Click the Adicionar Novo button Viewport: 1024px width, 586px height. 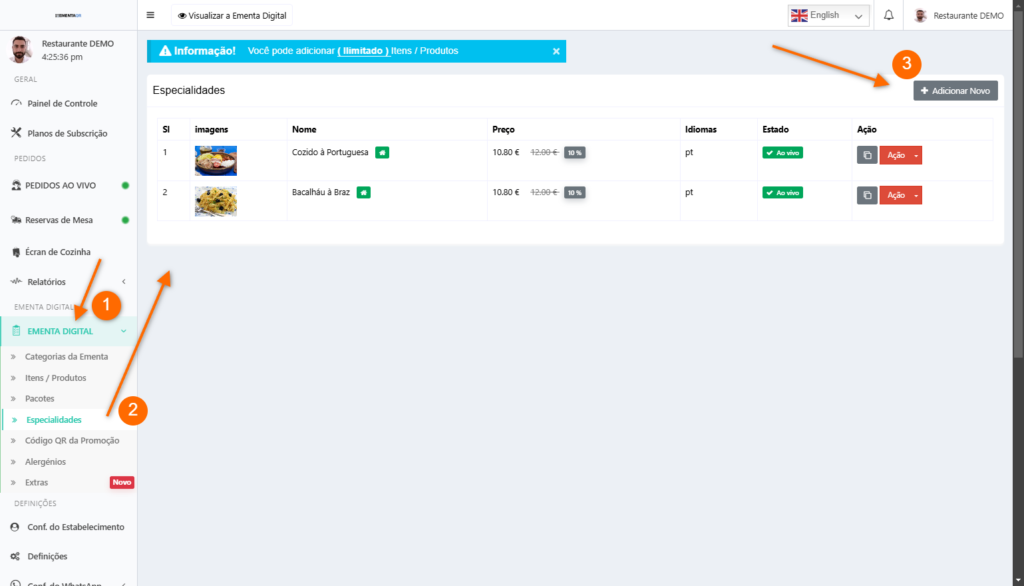point(955,91)
